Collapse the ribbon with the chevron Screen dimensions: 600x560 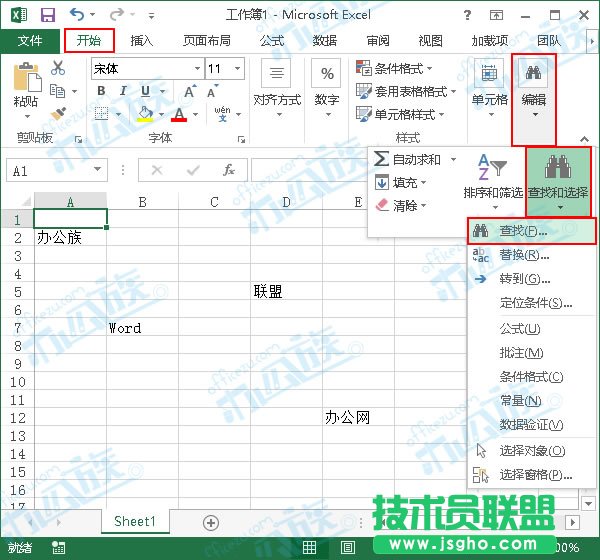(584, 139)
